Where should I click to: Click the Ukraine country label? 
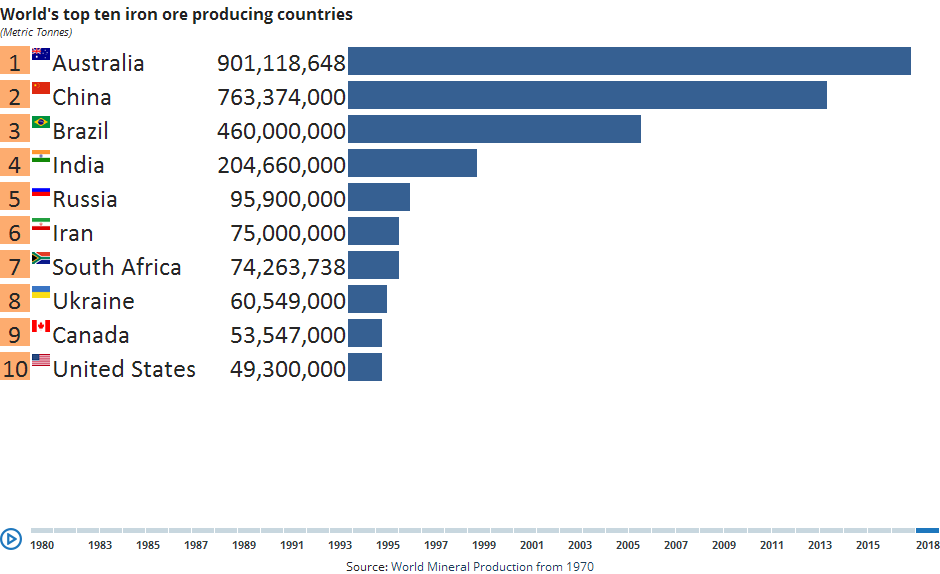[93, 301]
